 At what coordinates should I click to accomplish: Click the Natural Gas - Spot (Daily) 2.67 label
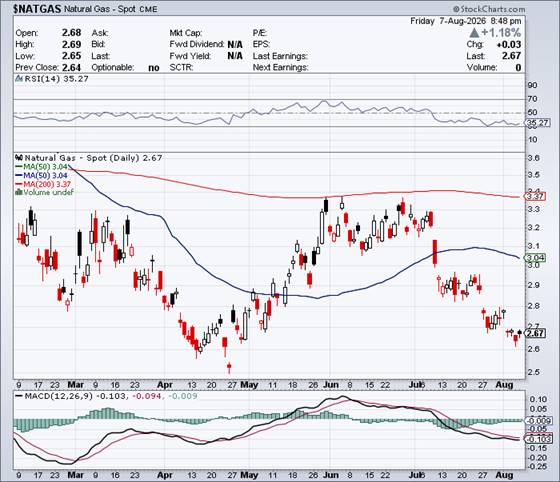93,157
